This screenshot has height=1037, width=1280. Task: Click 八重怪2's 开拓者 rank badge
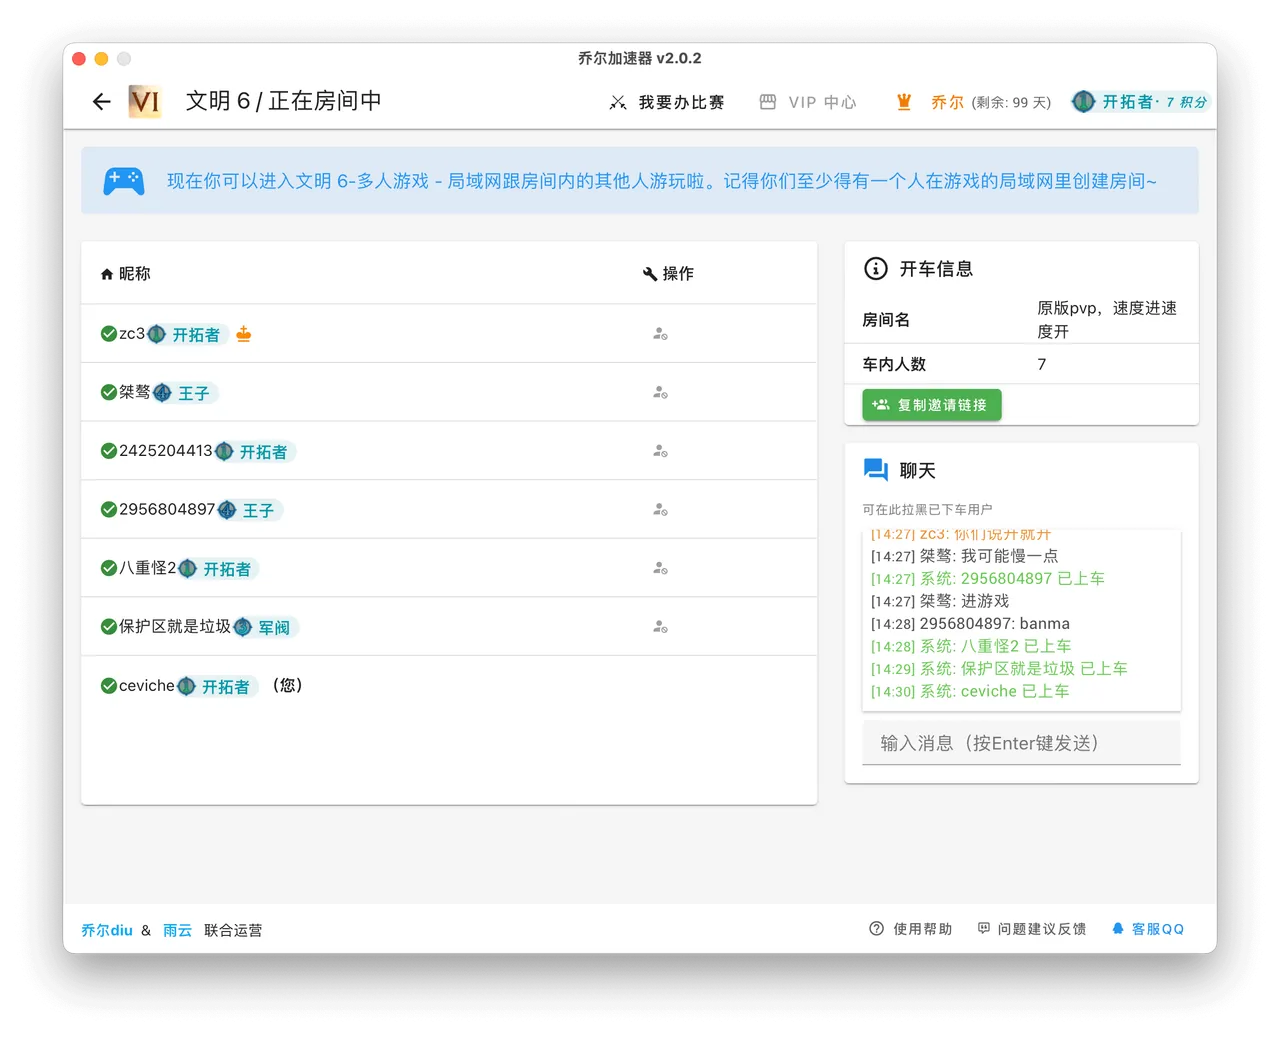coord(219,568)
